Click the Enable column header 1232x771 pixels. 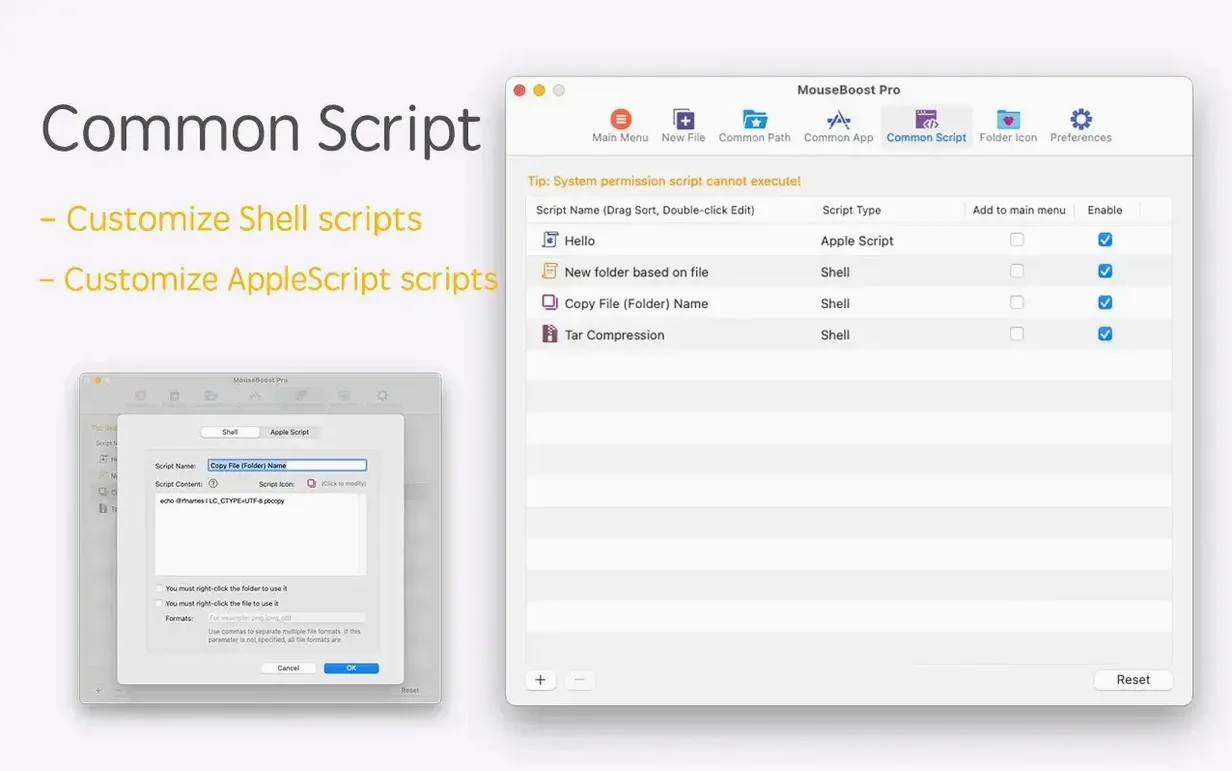(x=1105, y=210)
